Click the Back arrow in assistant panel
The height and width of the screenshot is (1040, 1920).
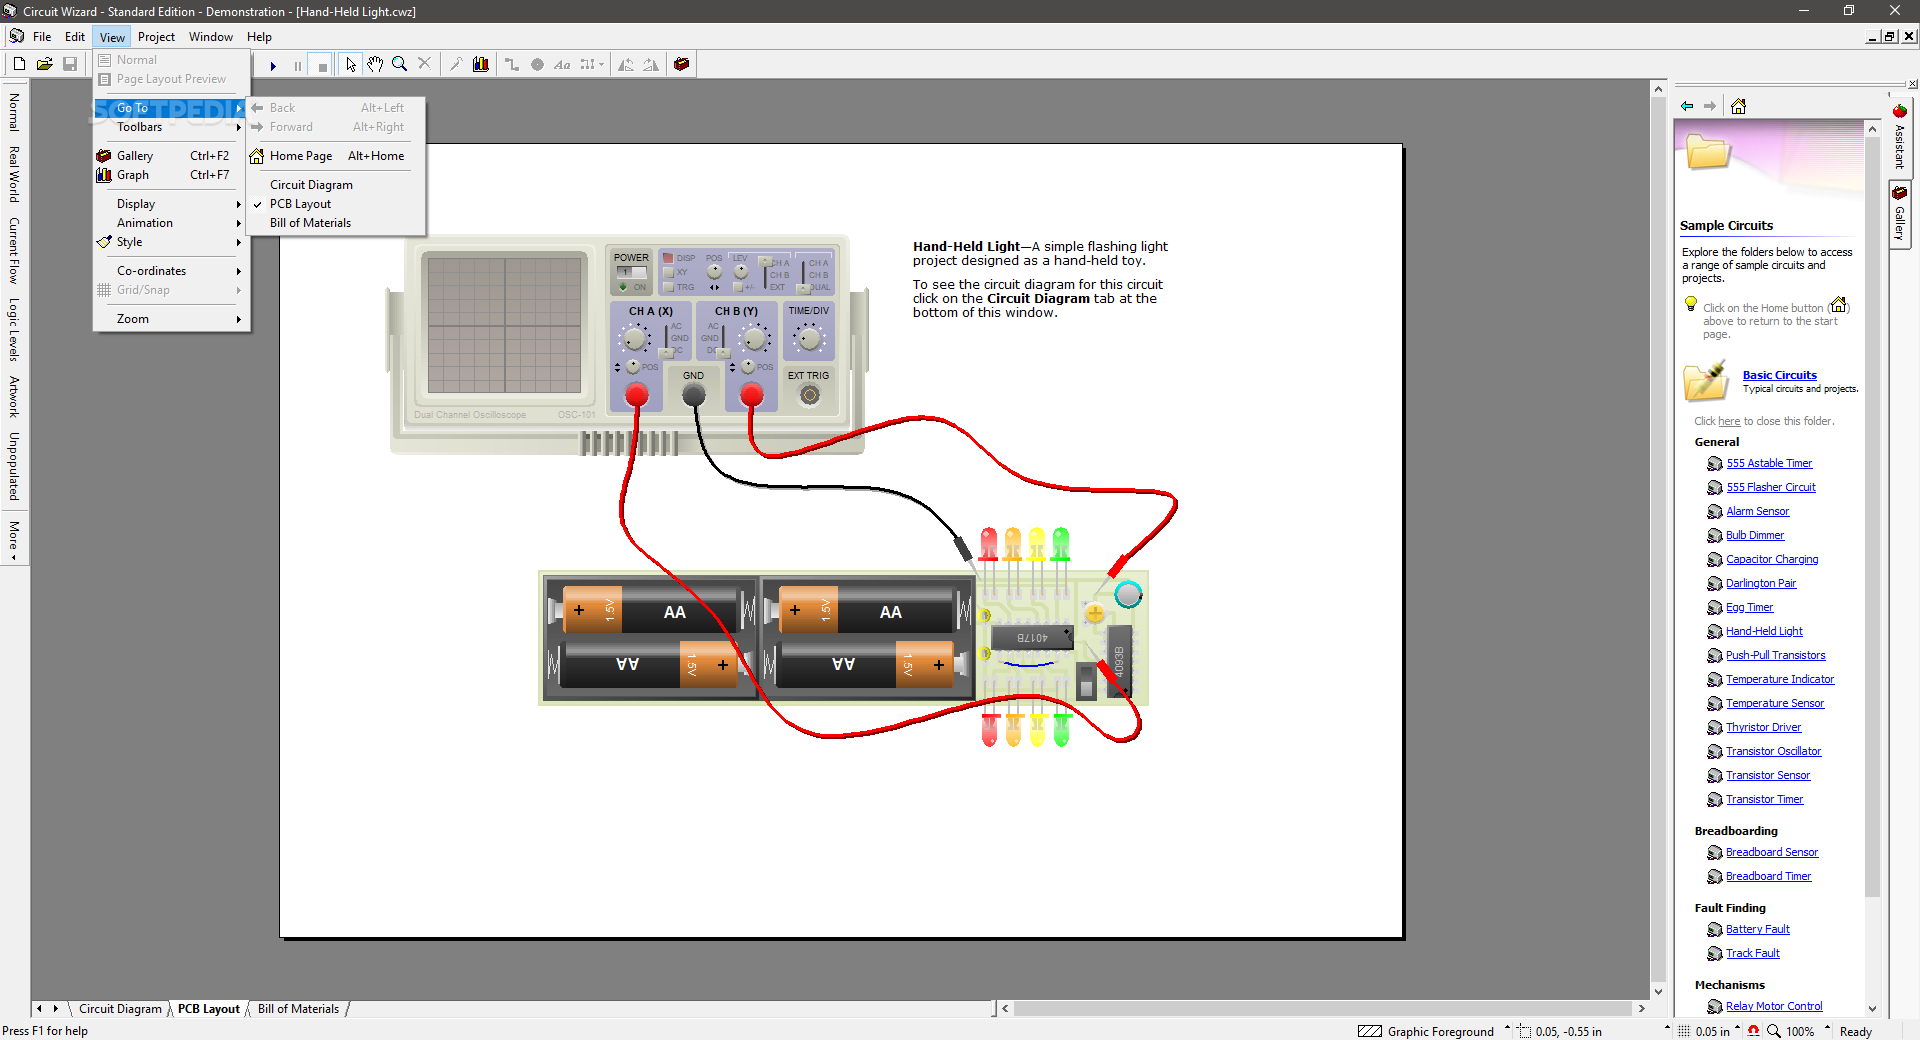tap(1688, 106)
